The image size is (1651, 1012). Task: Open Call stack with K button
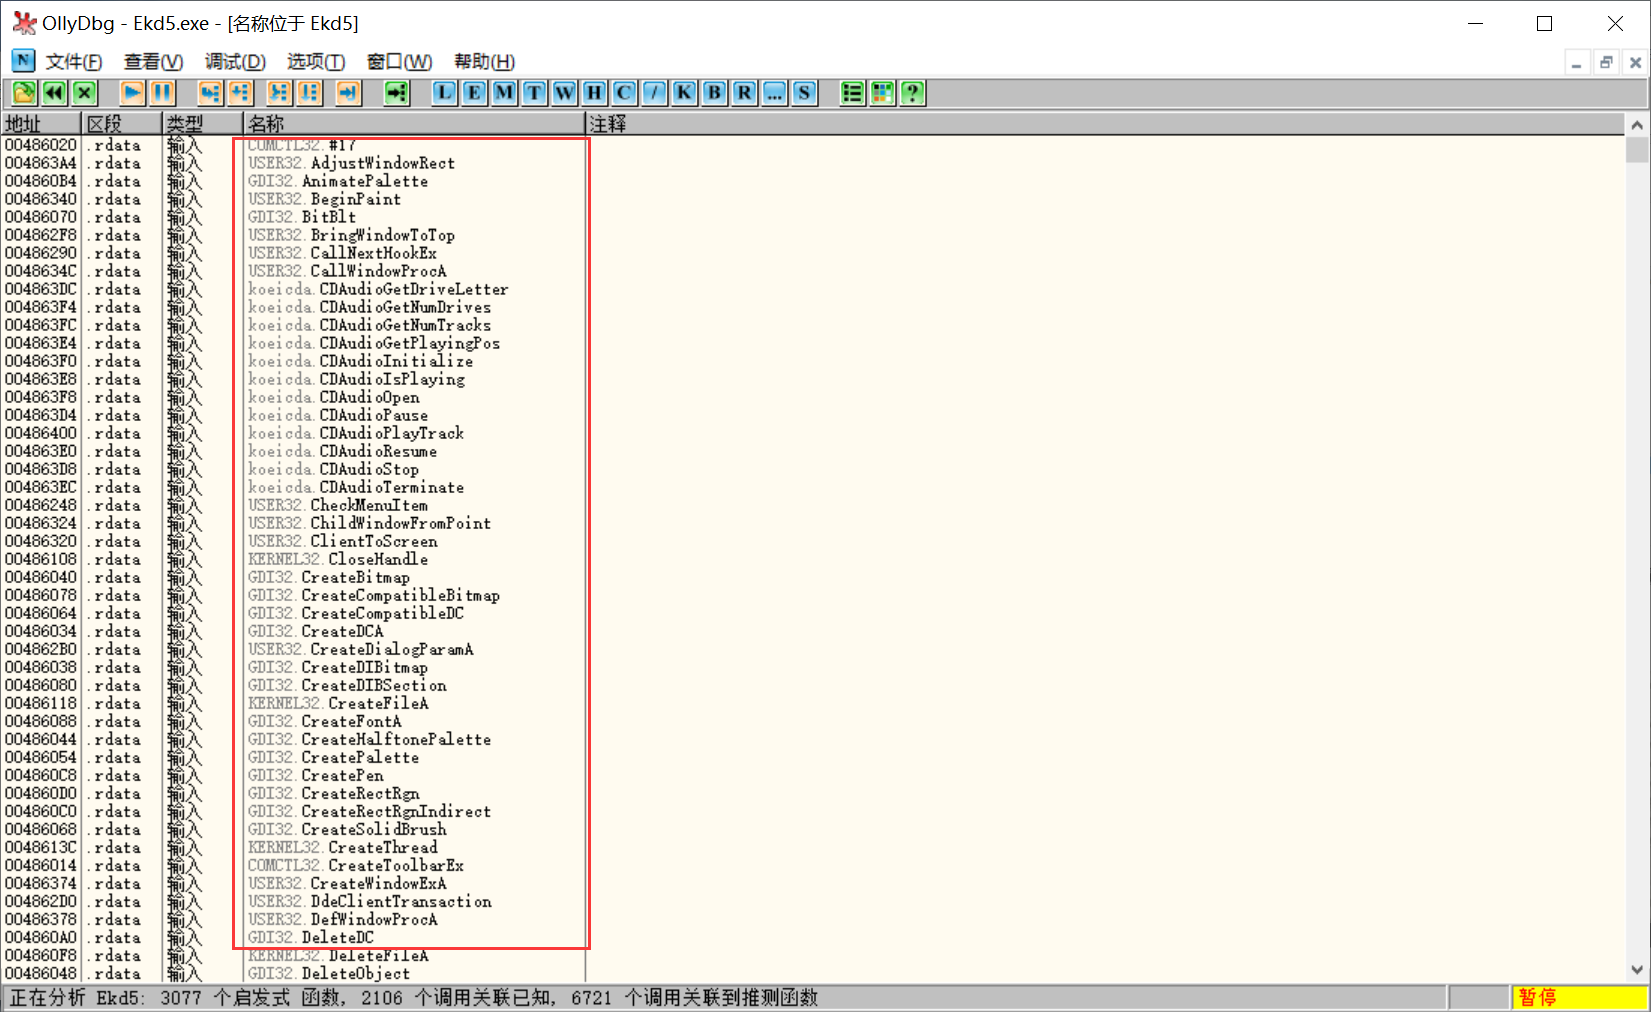point(684,93)
